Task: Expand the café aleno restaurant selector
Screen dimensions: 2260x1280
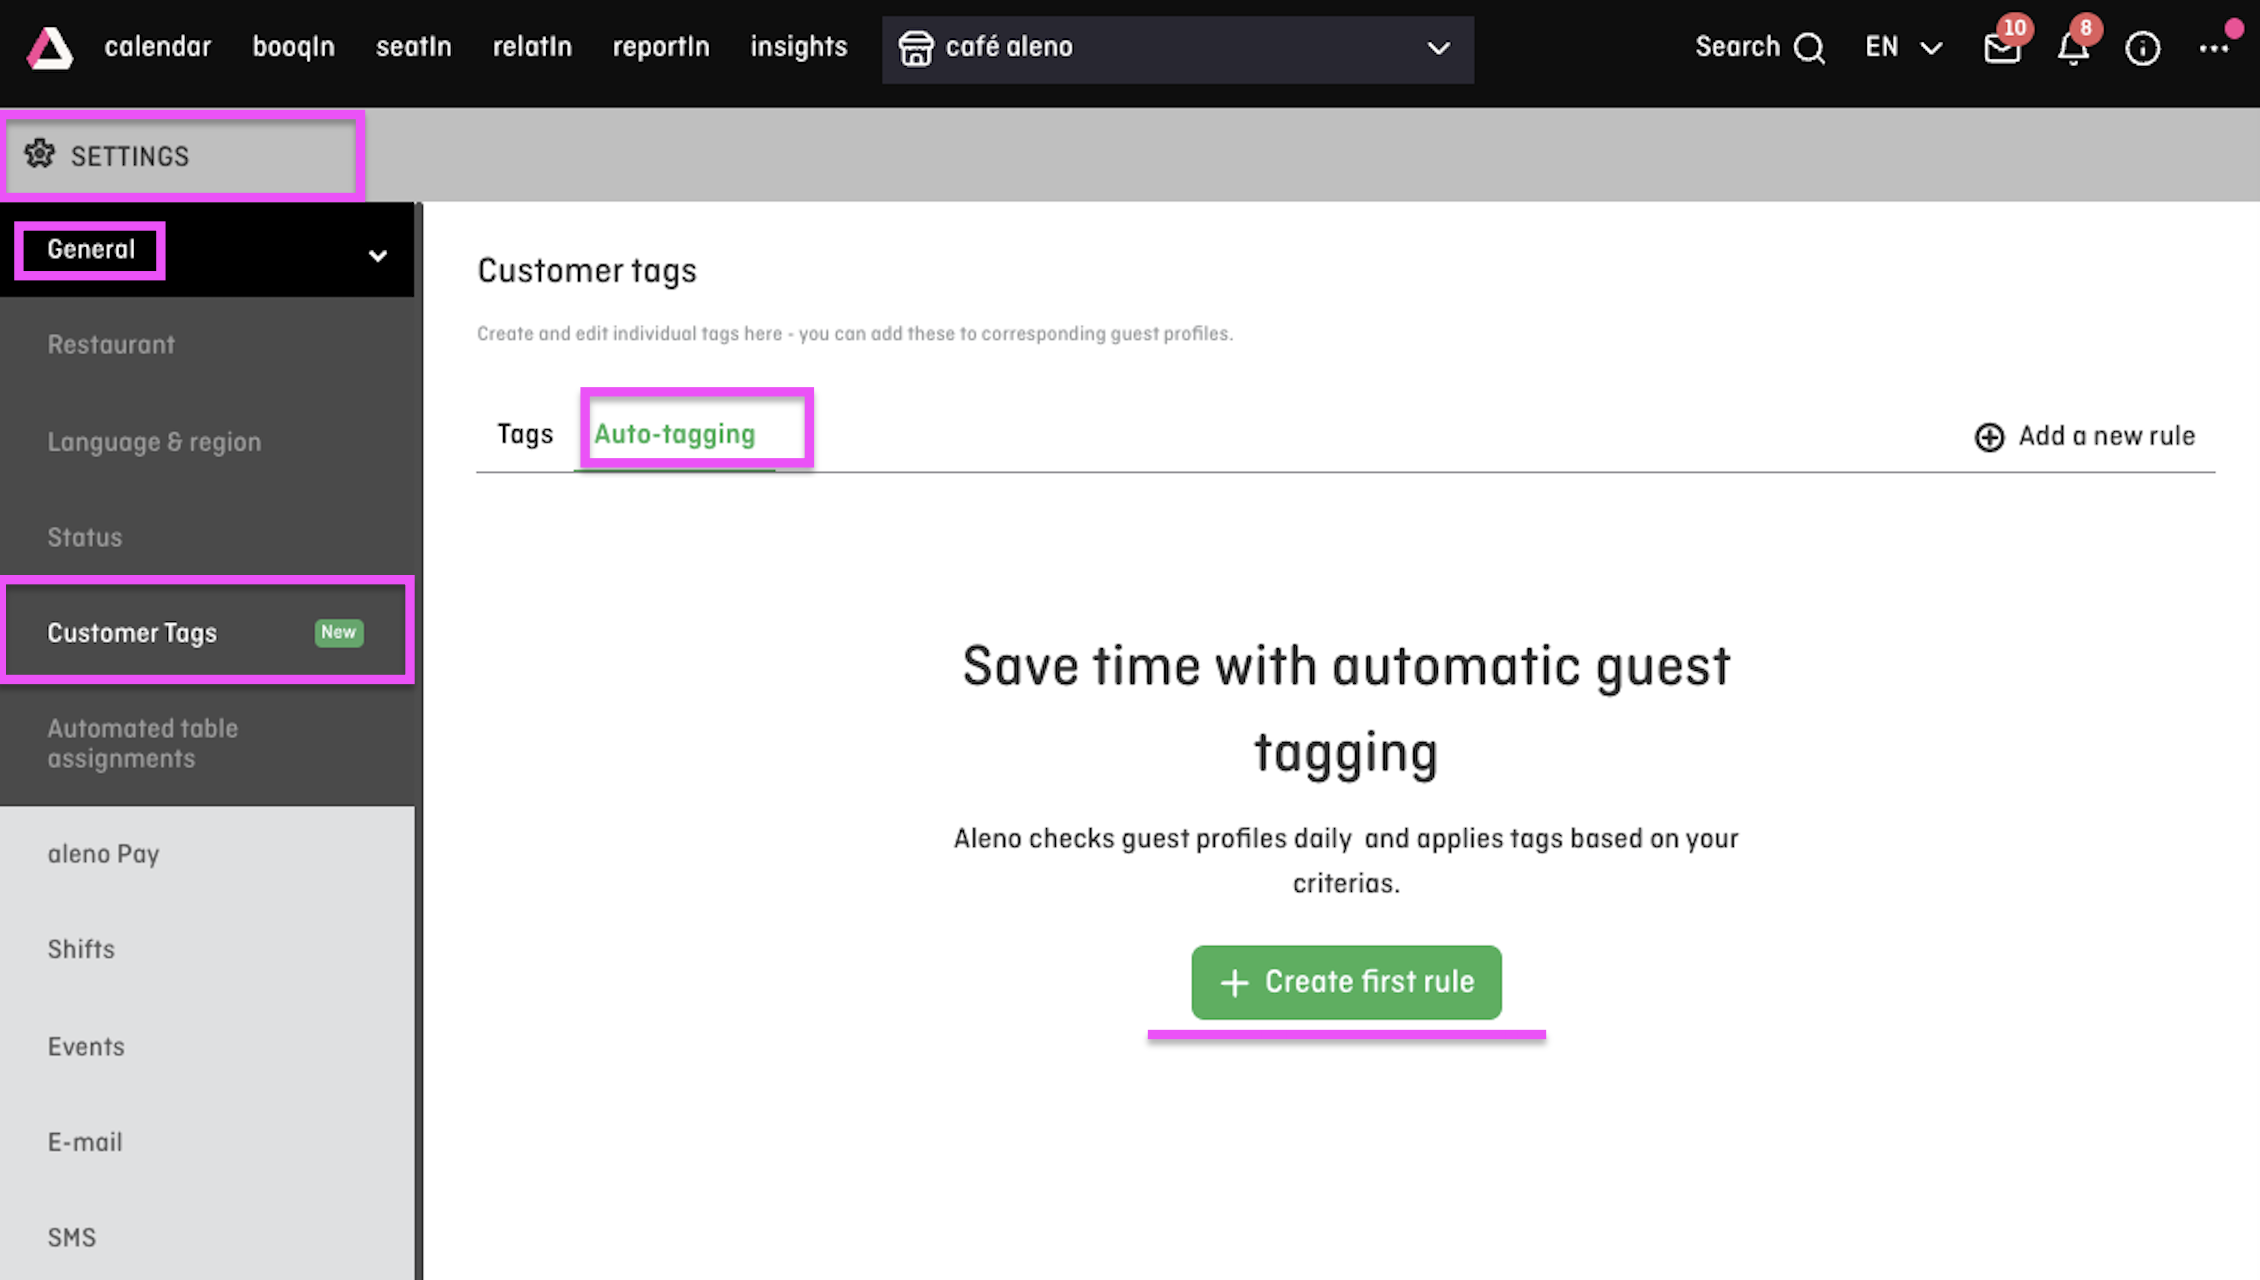Action: (1438, 49)
